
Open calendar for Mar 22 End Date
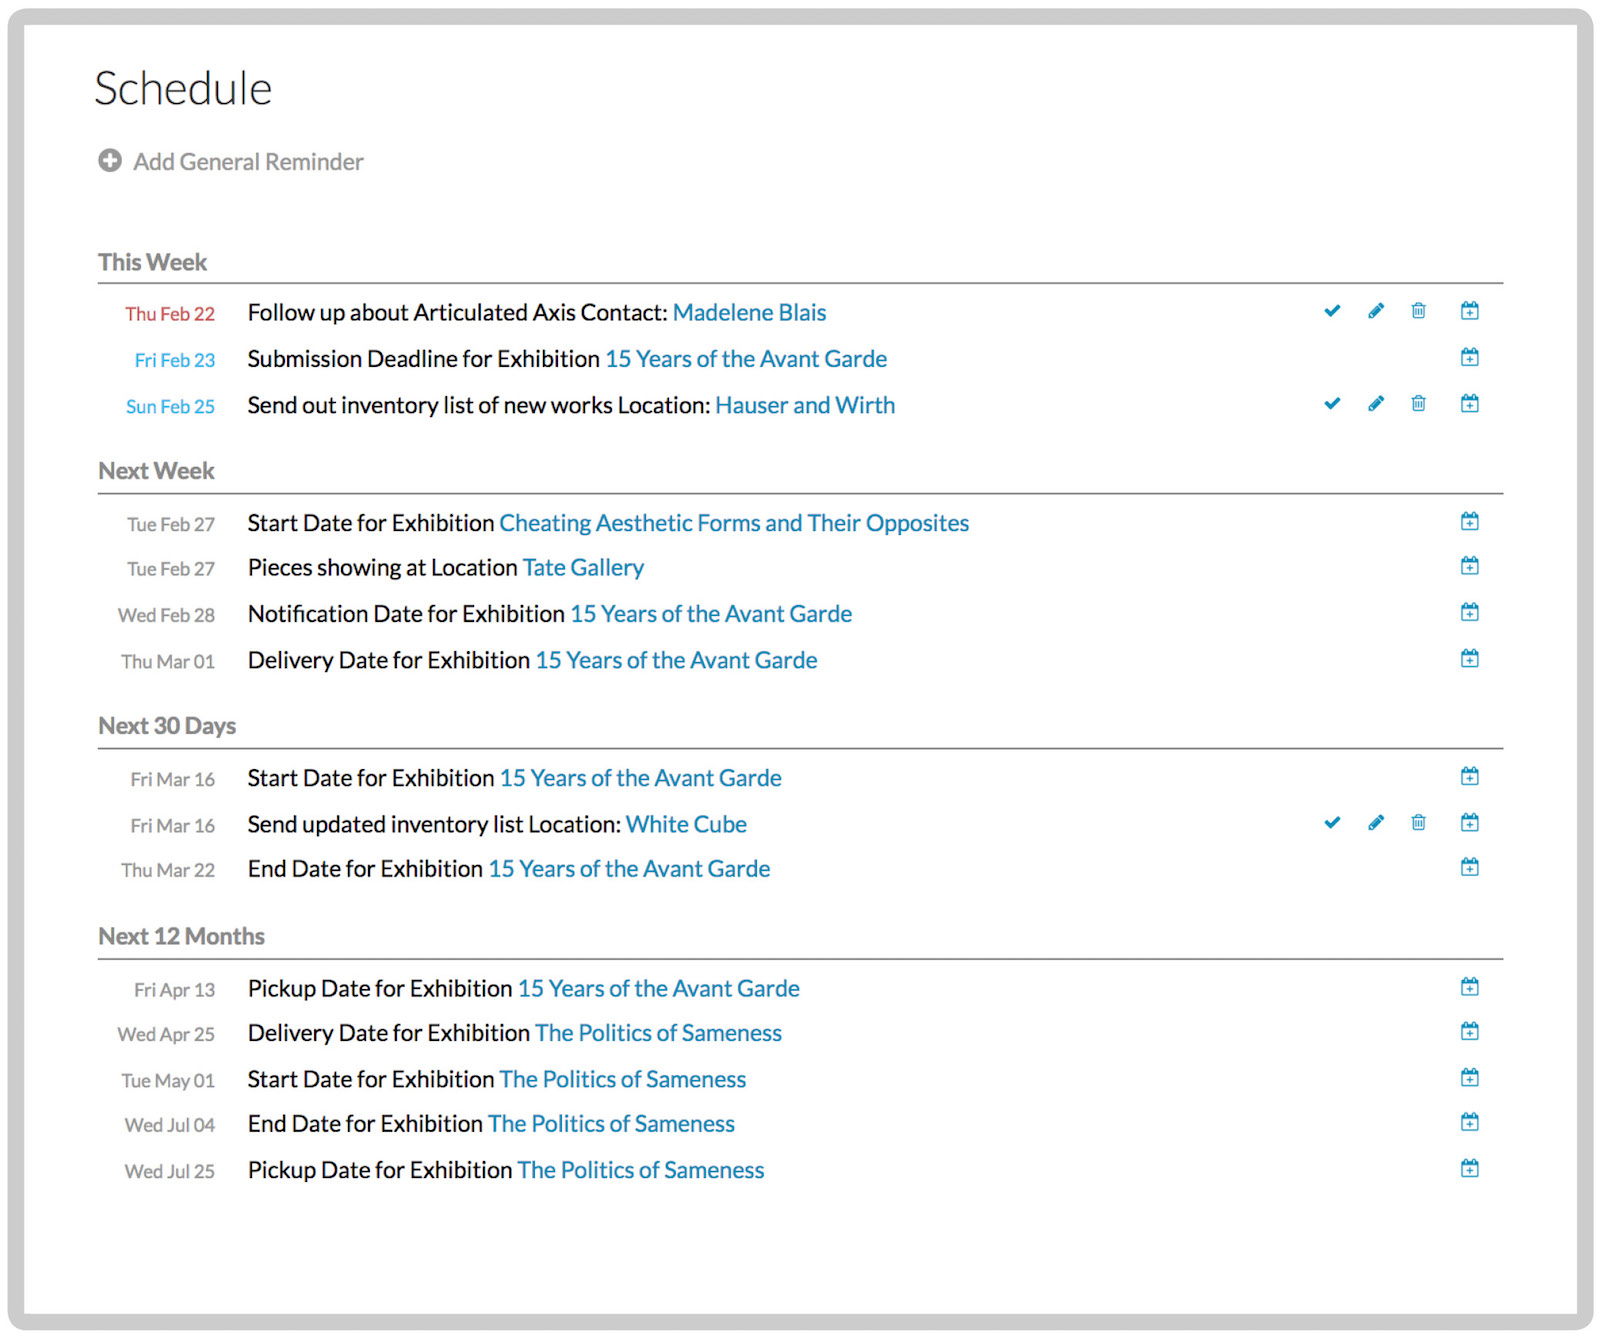coord(1470,867)
